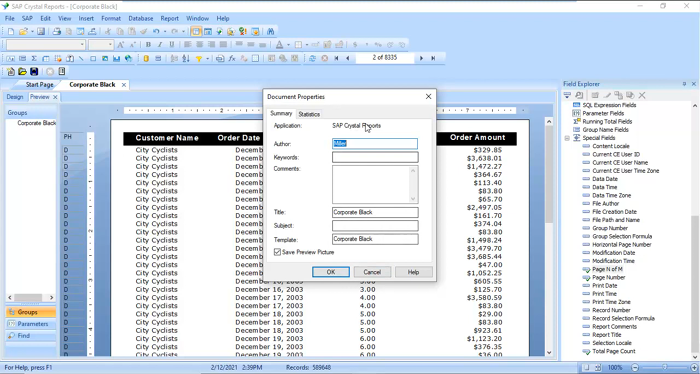Collapse the Special Fields tree node
The width and height of the screenshot is (700, 374).
pos(567,138)
